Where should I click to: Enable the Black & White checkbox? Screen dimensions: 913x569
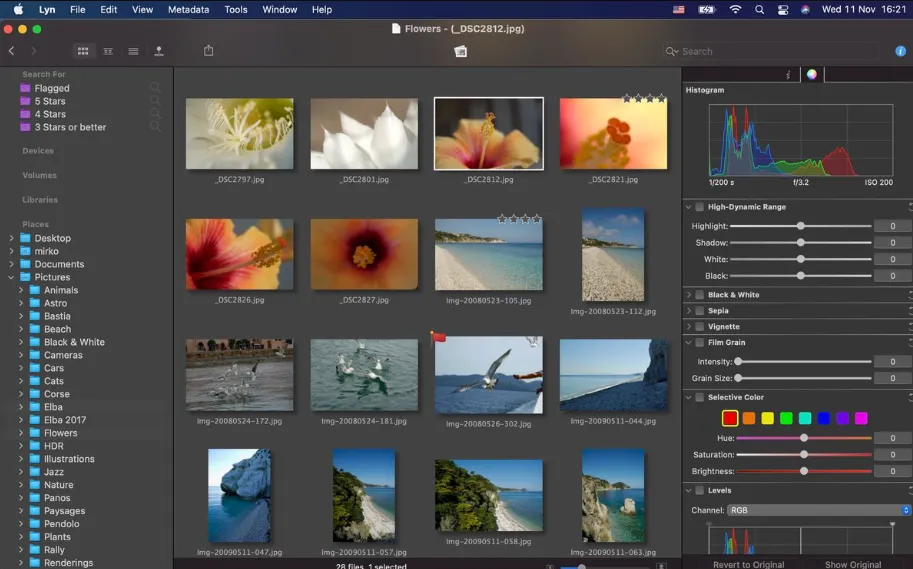click(699, 295)
